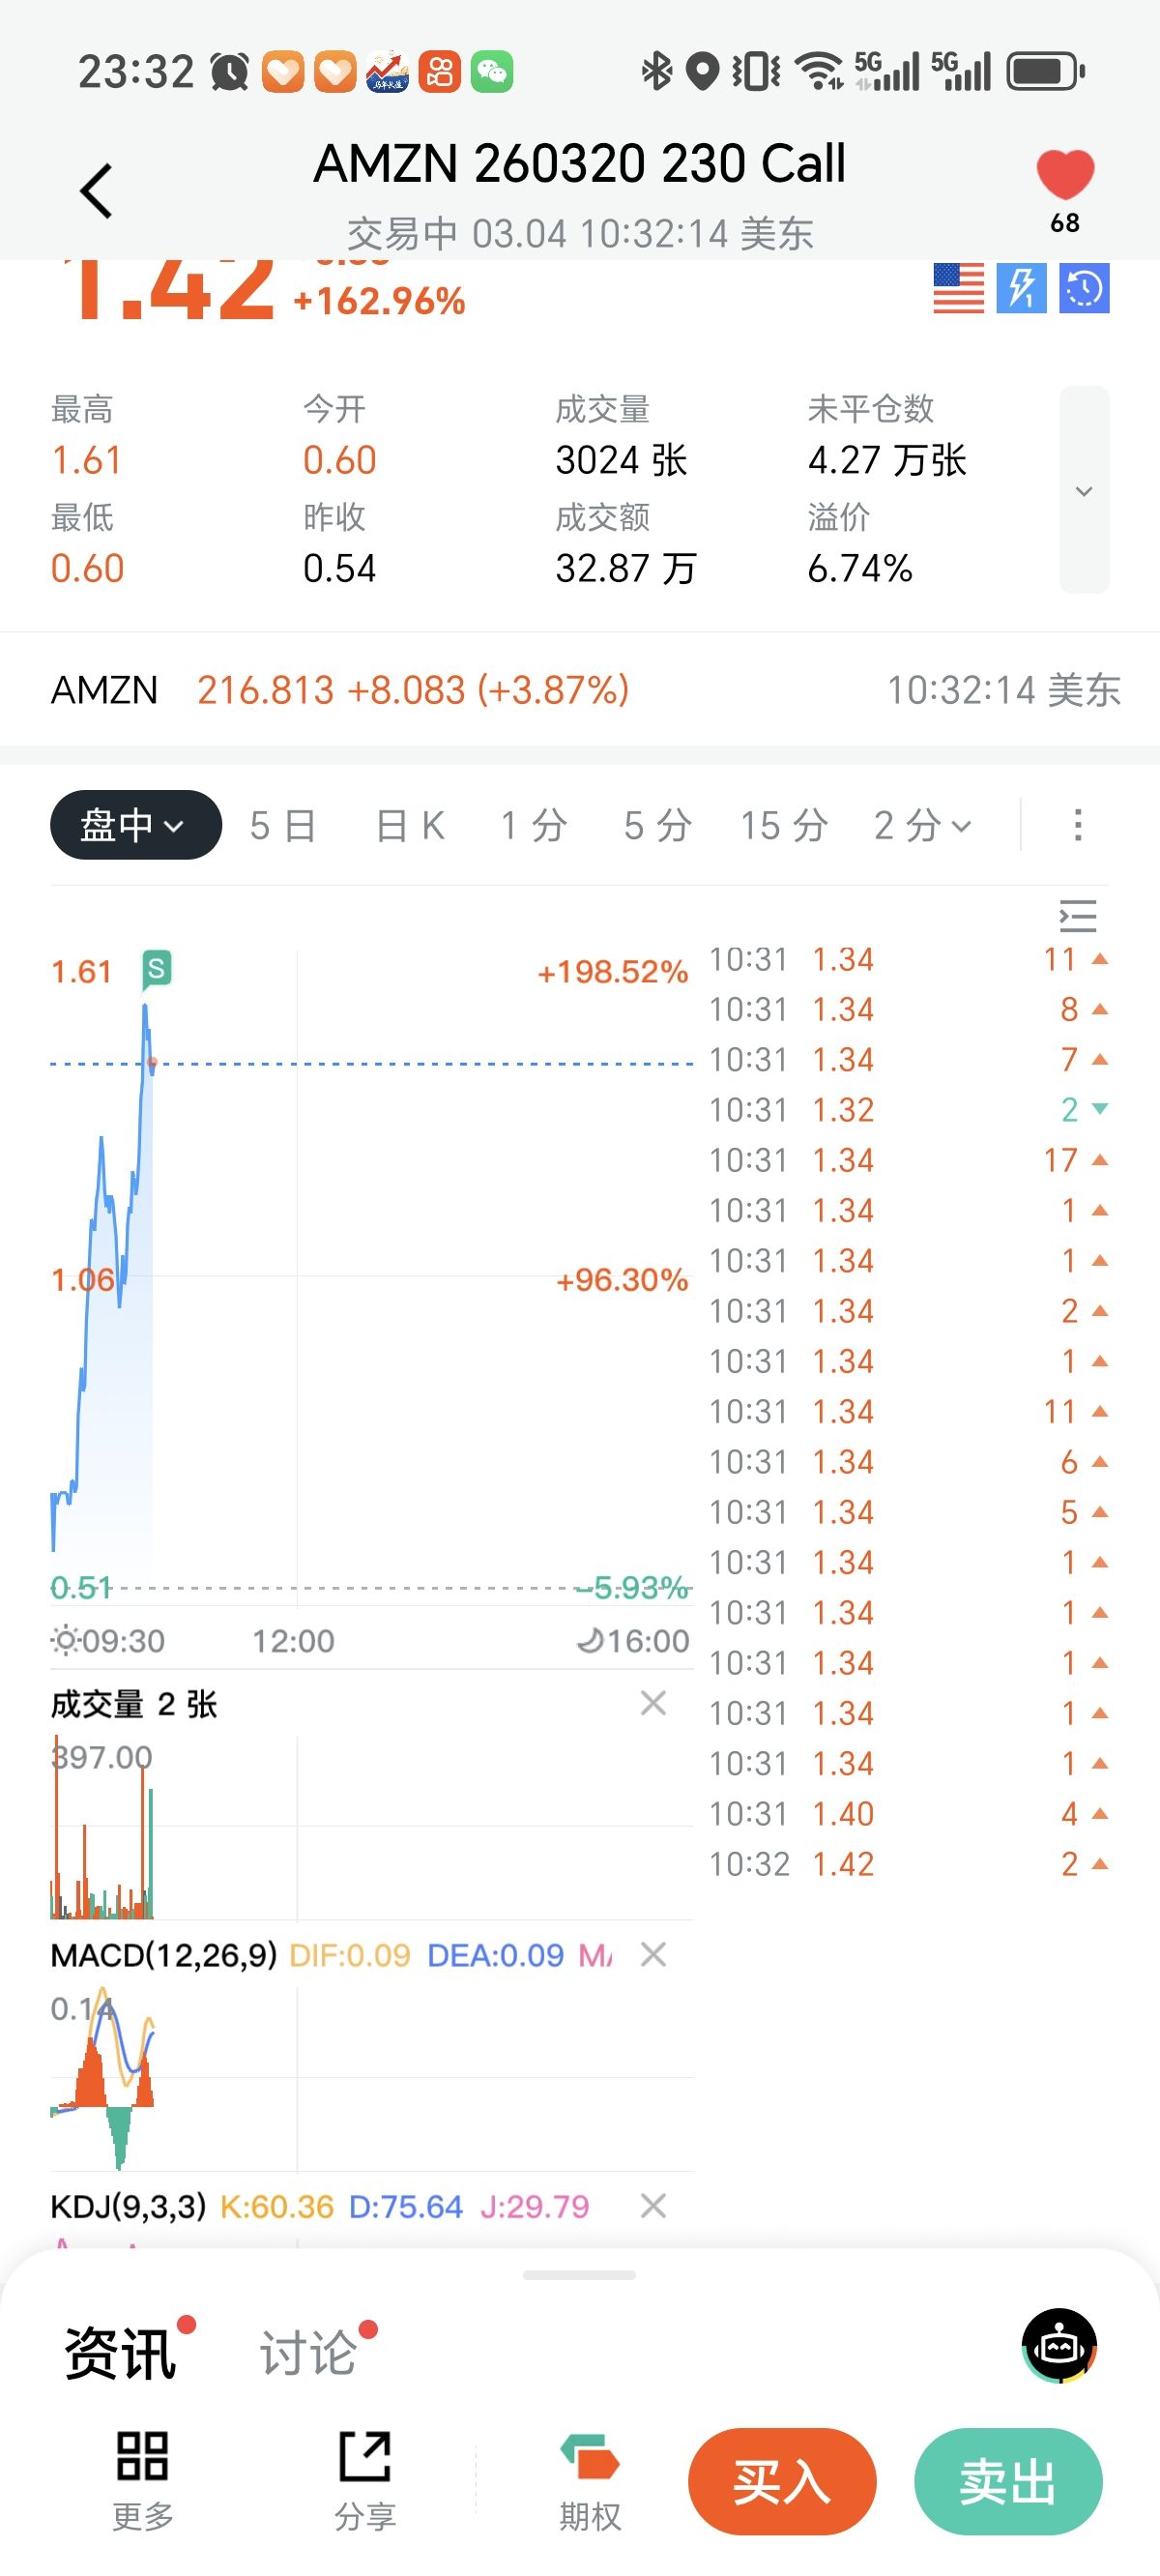The image size is (1160, 2576).
Task: Switch to the 5 日 chart tab
Action: 283,826
